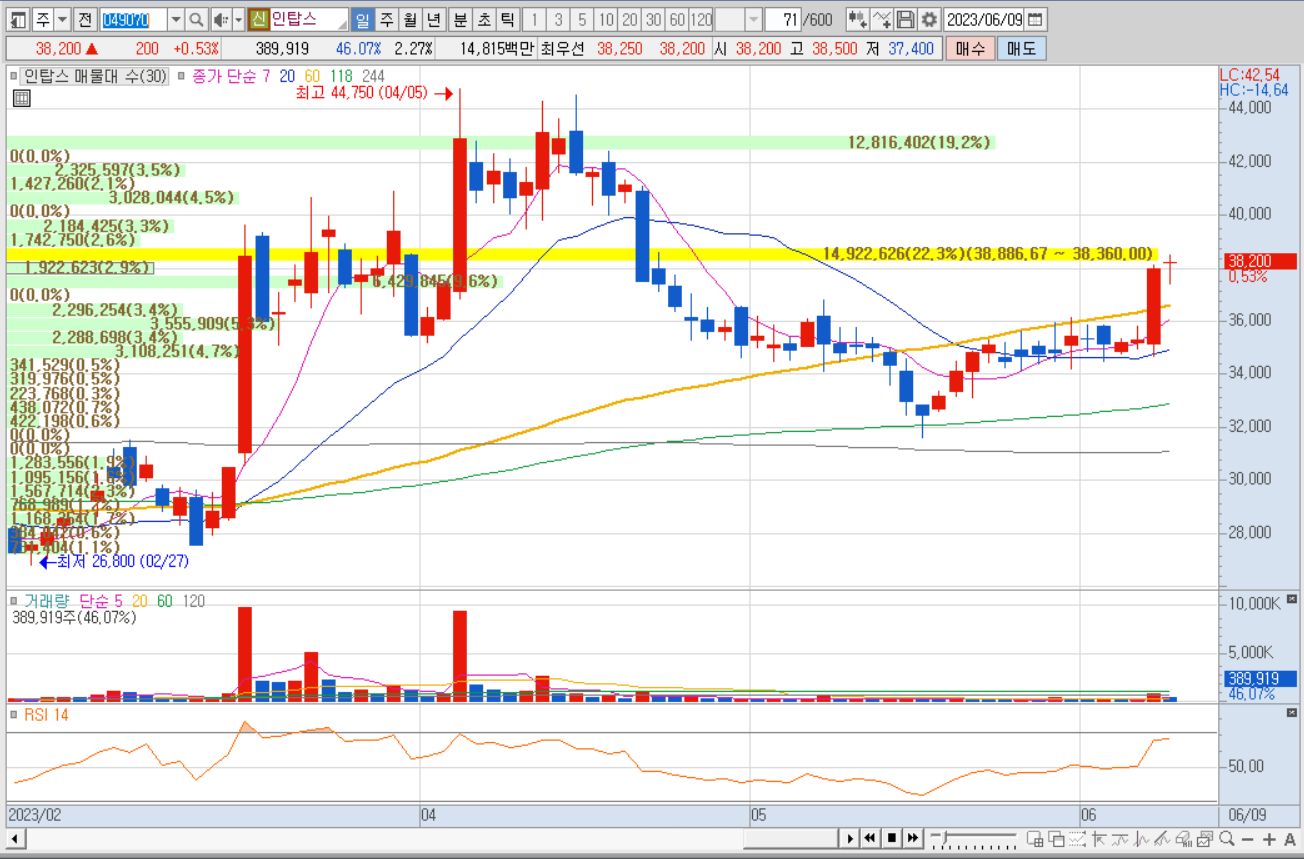Toggle the small square before RSI 14

coord(13,714)
